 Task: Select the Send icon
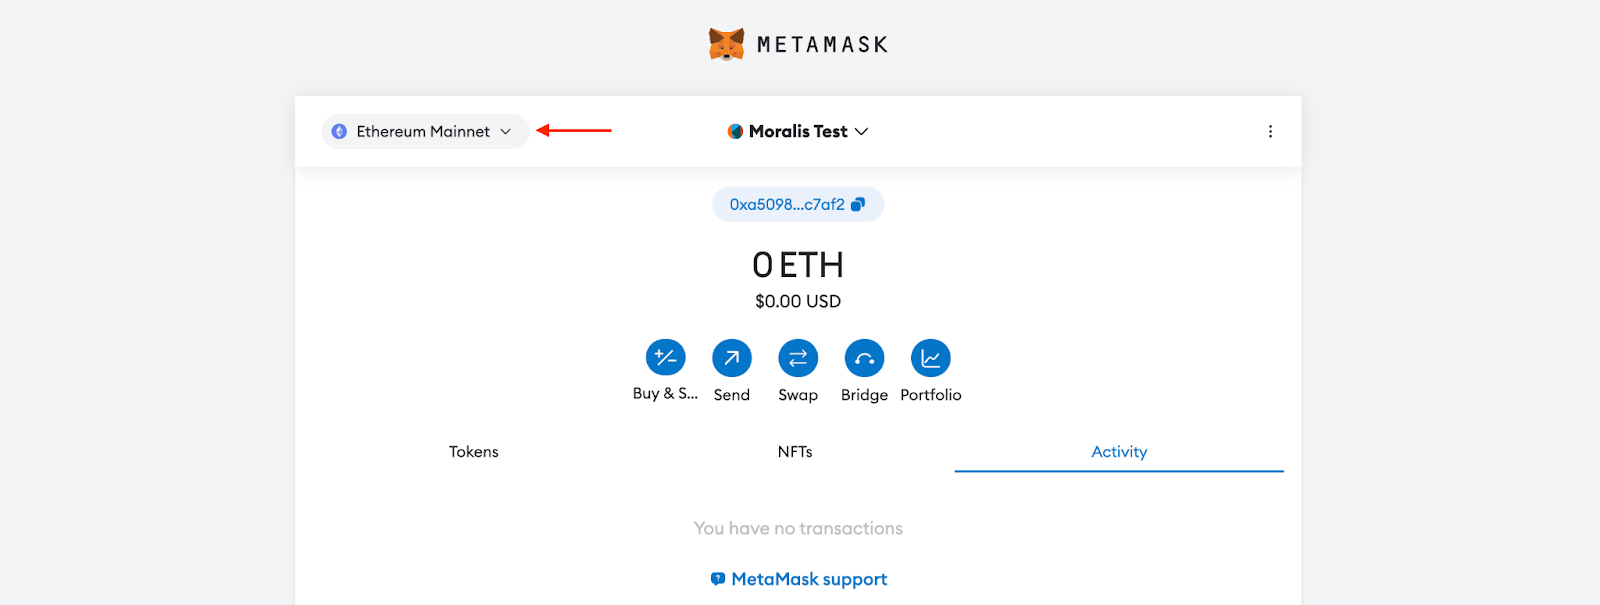coord(731,360)
